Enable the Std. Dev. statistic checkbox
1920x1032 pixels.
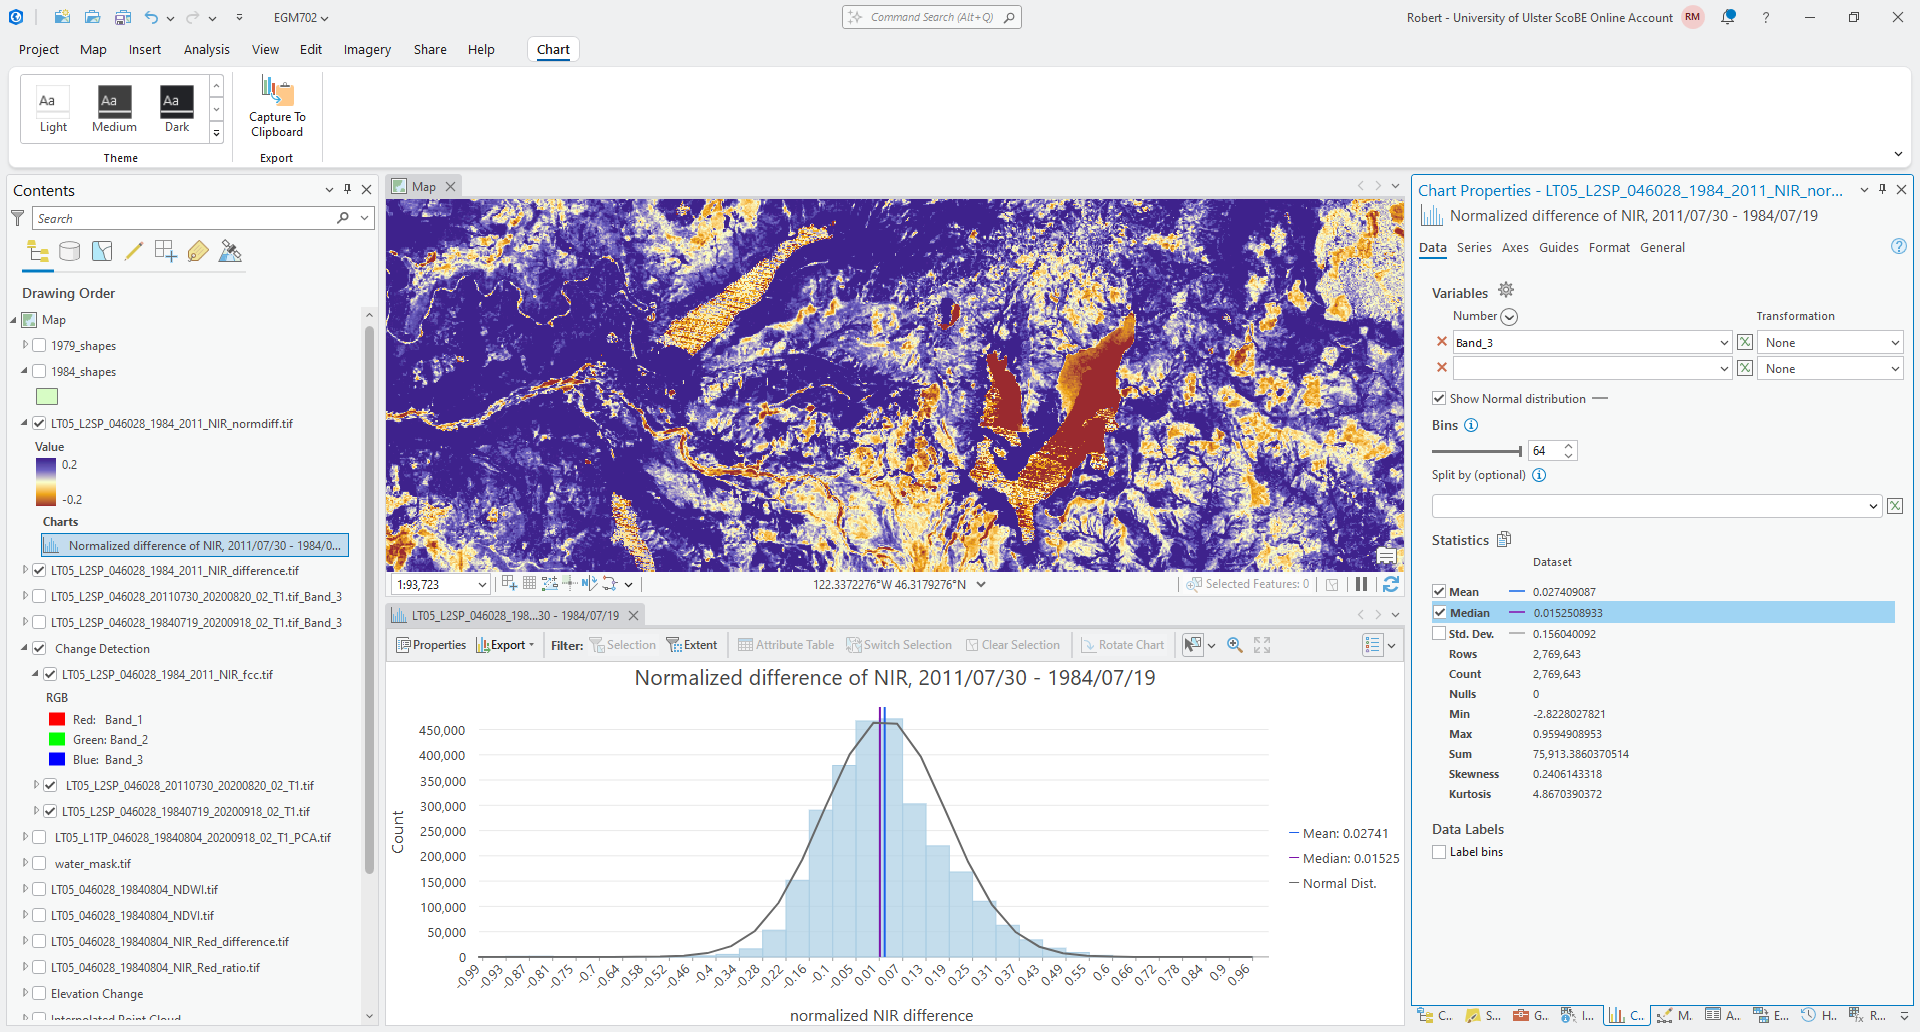(x=1439, y=634)
